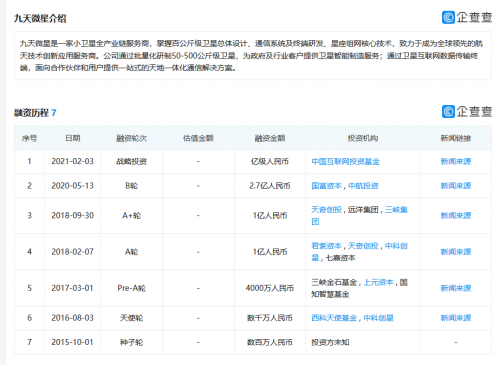Open 新闻来源 for the 2021-02-03 round
The image size is (500, 365).
456,162
